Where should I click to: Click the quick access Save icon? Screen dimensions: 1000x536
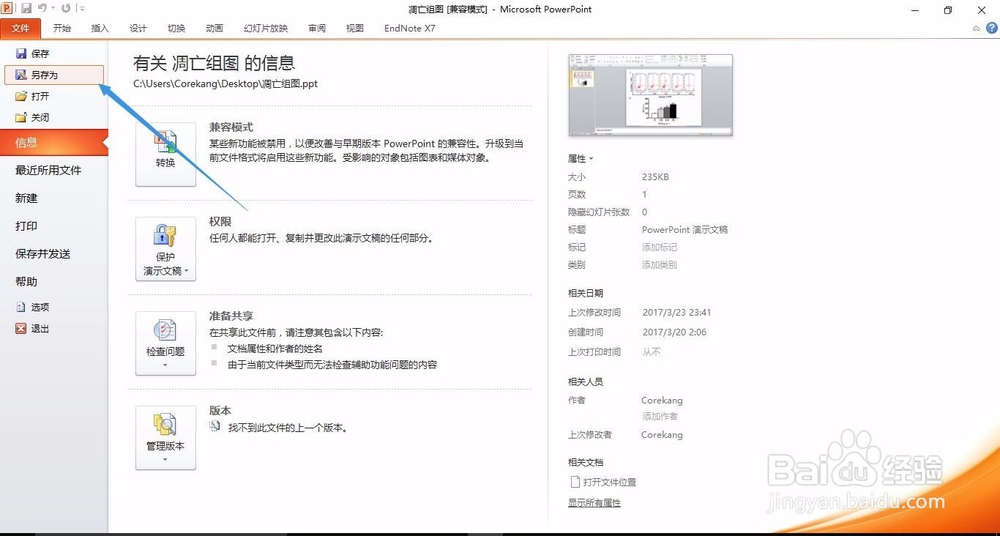point(26,8)
